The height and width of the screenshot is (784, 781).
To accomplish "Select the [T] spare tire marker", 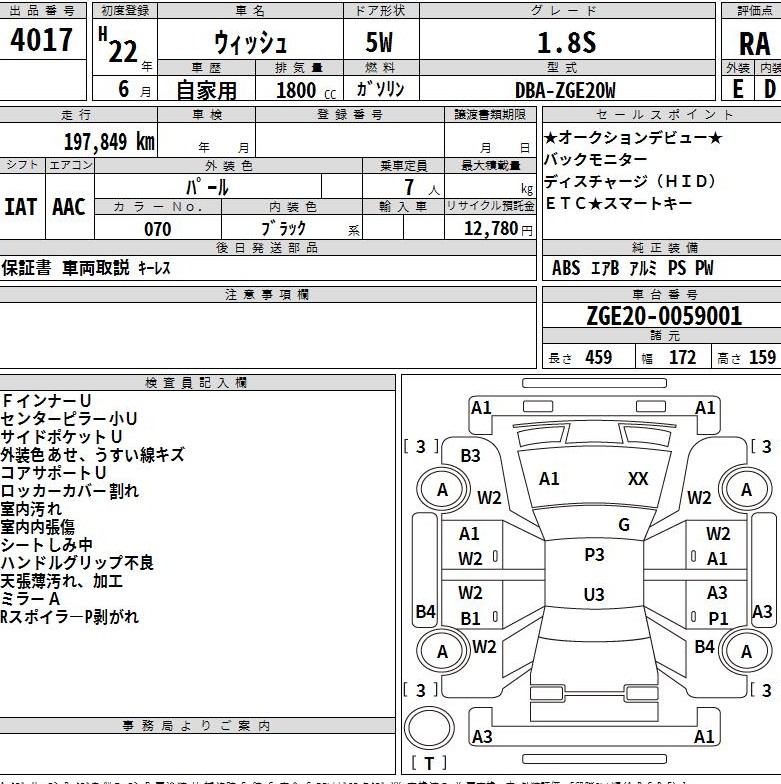I will (428, 763).
